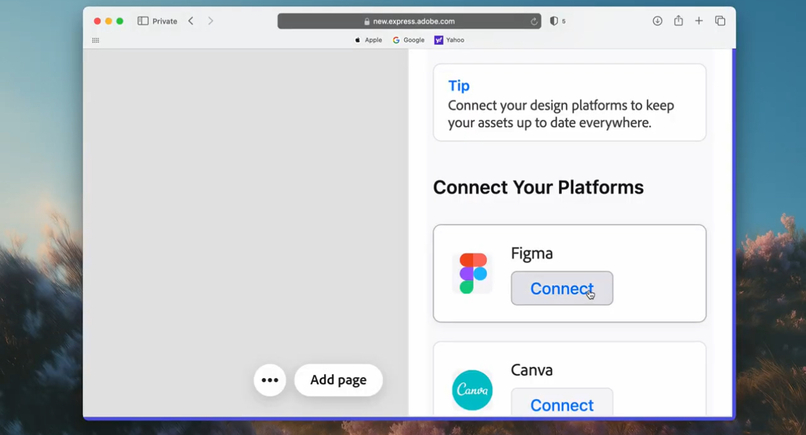The height and width of the screenshot is (435, 806).
Task: Click the Canva logo icon
Action: point(472,390)
